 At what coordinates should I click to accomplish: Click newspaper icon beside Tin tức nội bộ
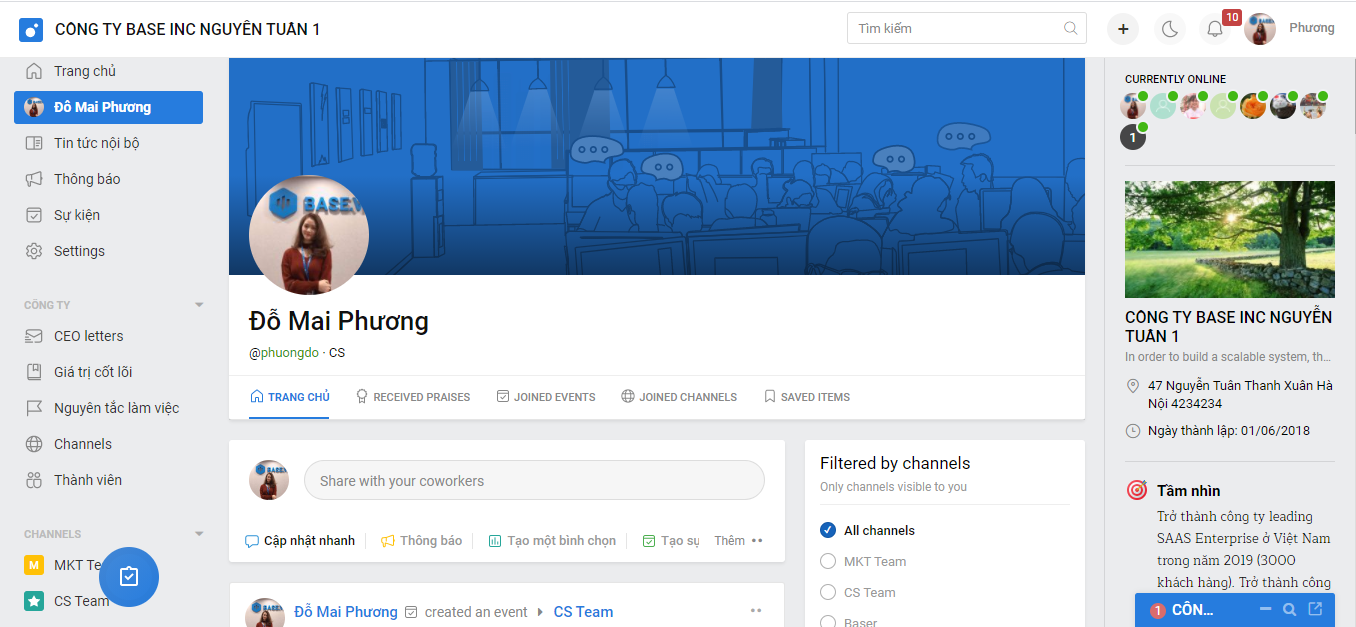point(34,143)
